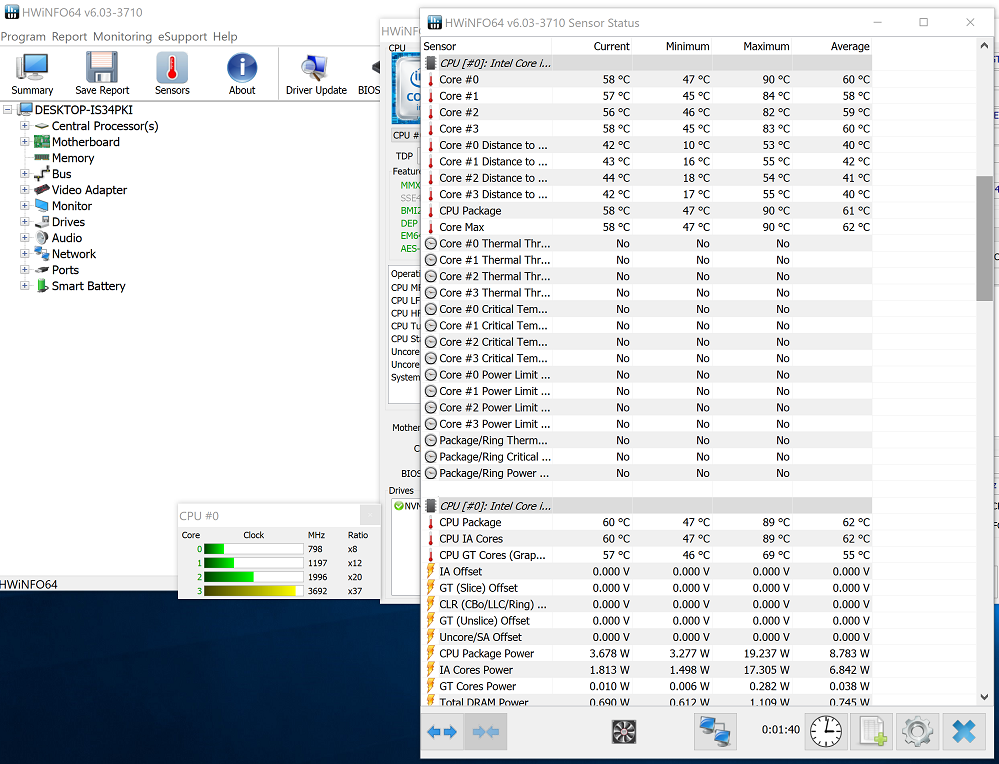
Task: Click the Sensor column header
Action: pos(487,47)
